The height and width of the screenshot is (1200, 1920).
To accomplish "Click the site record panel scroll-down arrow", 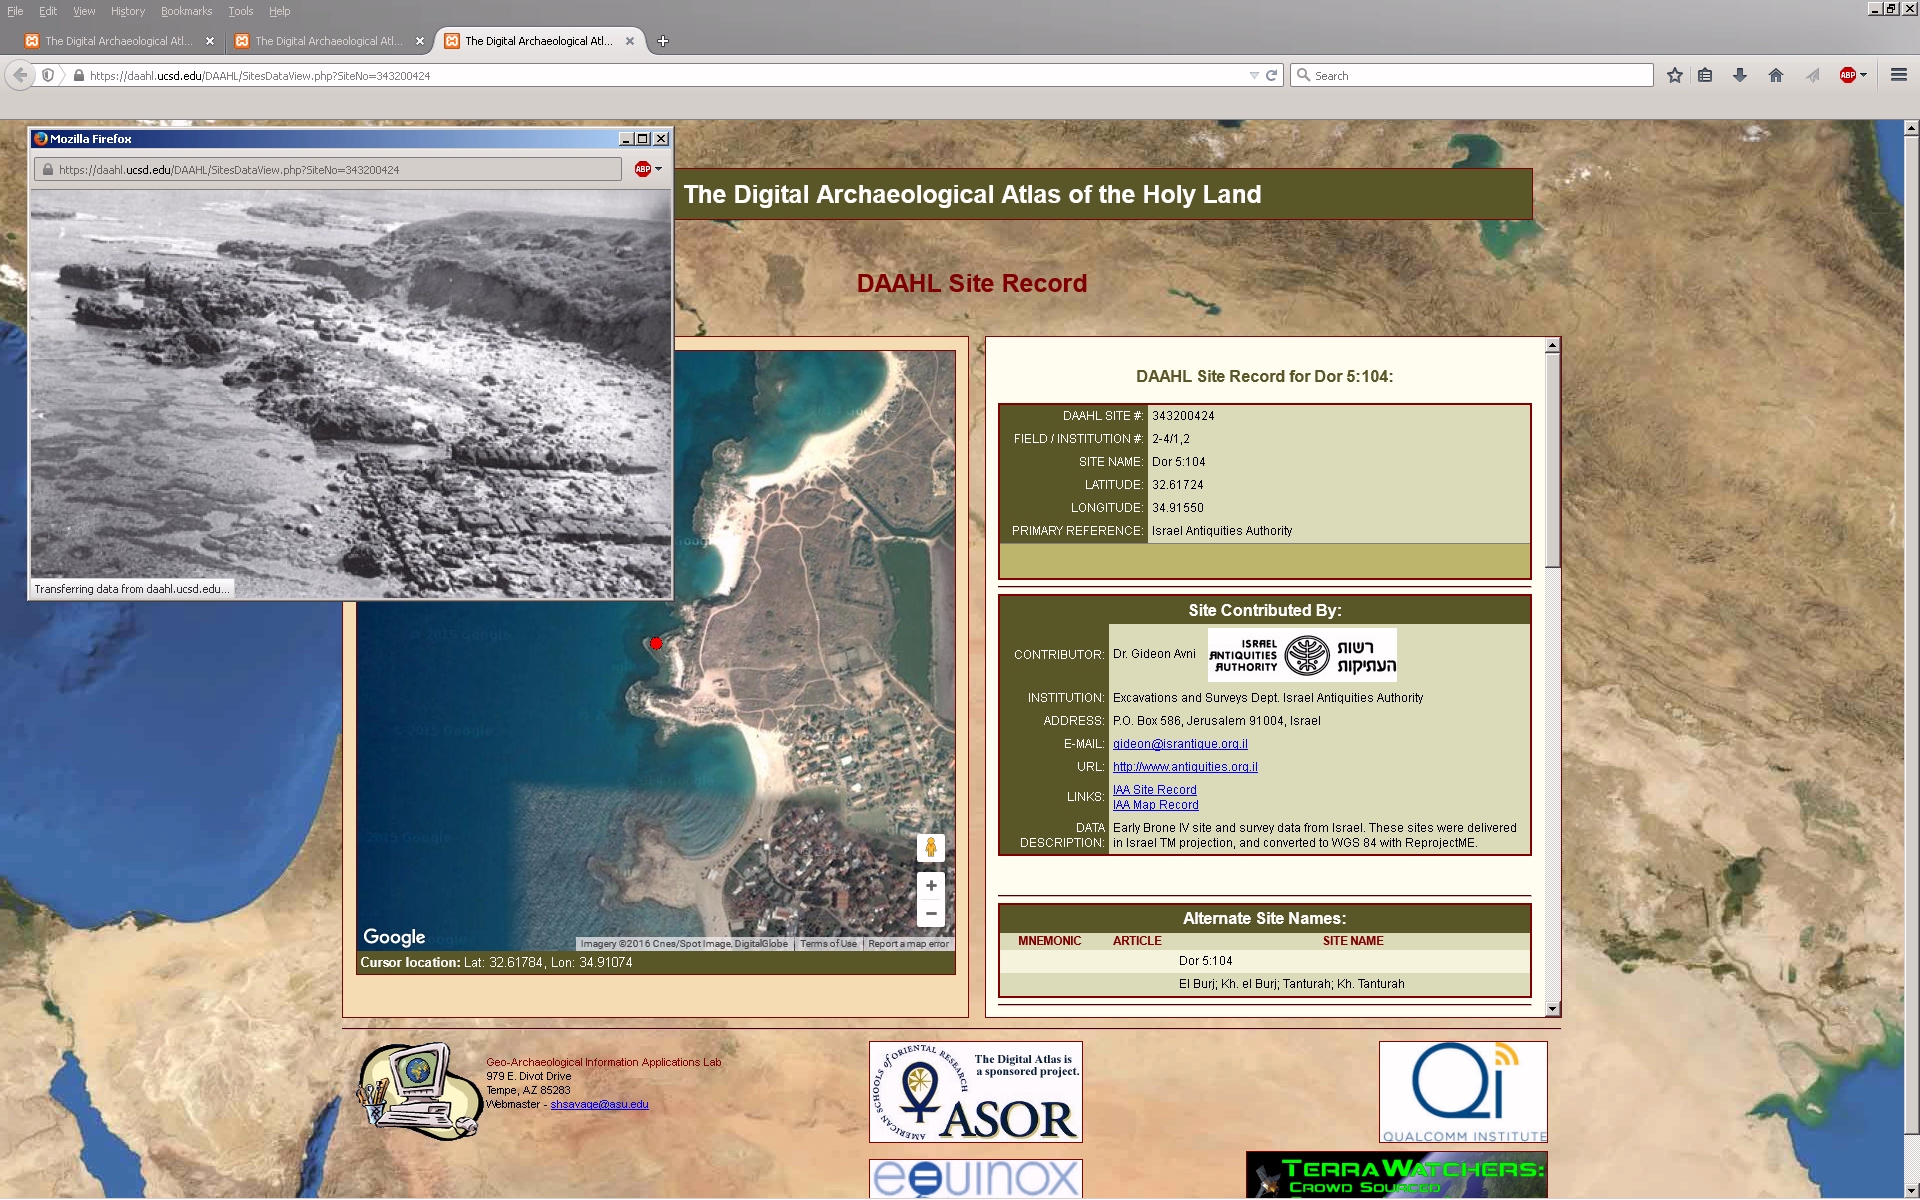I will click(x=1553, y=1009).
